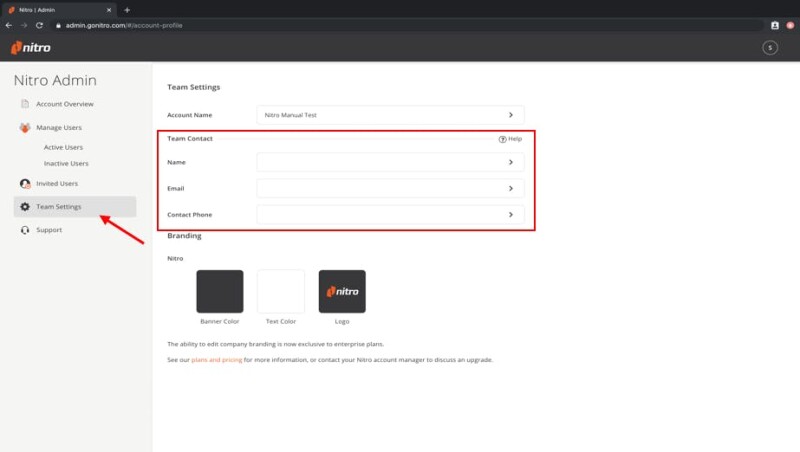Viewport: 800px width, 452px height.
Task: Show Active Users list
Action: 63,147
